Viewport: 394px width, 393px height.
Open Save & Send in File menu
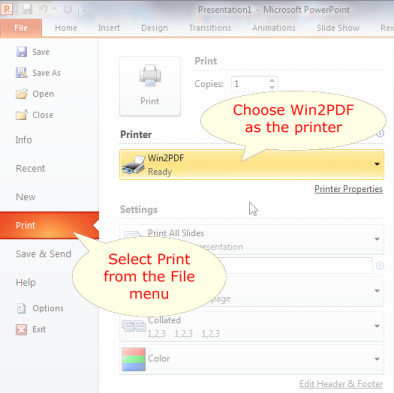(x=43, y=254)
